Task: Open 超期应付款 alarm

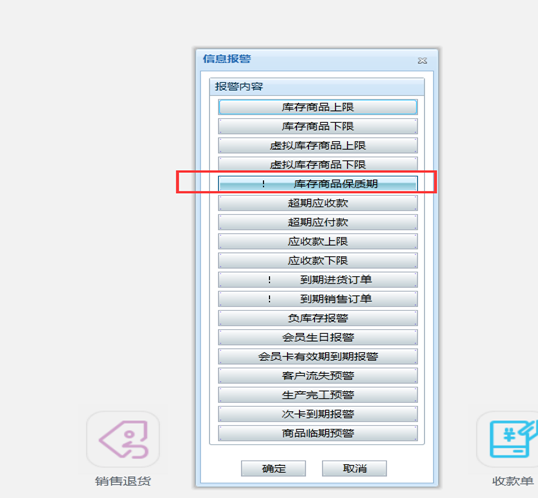Action: click(x=318, y=222)
